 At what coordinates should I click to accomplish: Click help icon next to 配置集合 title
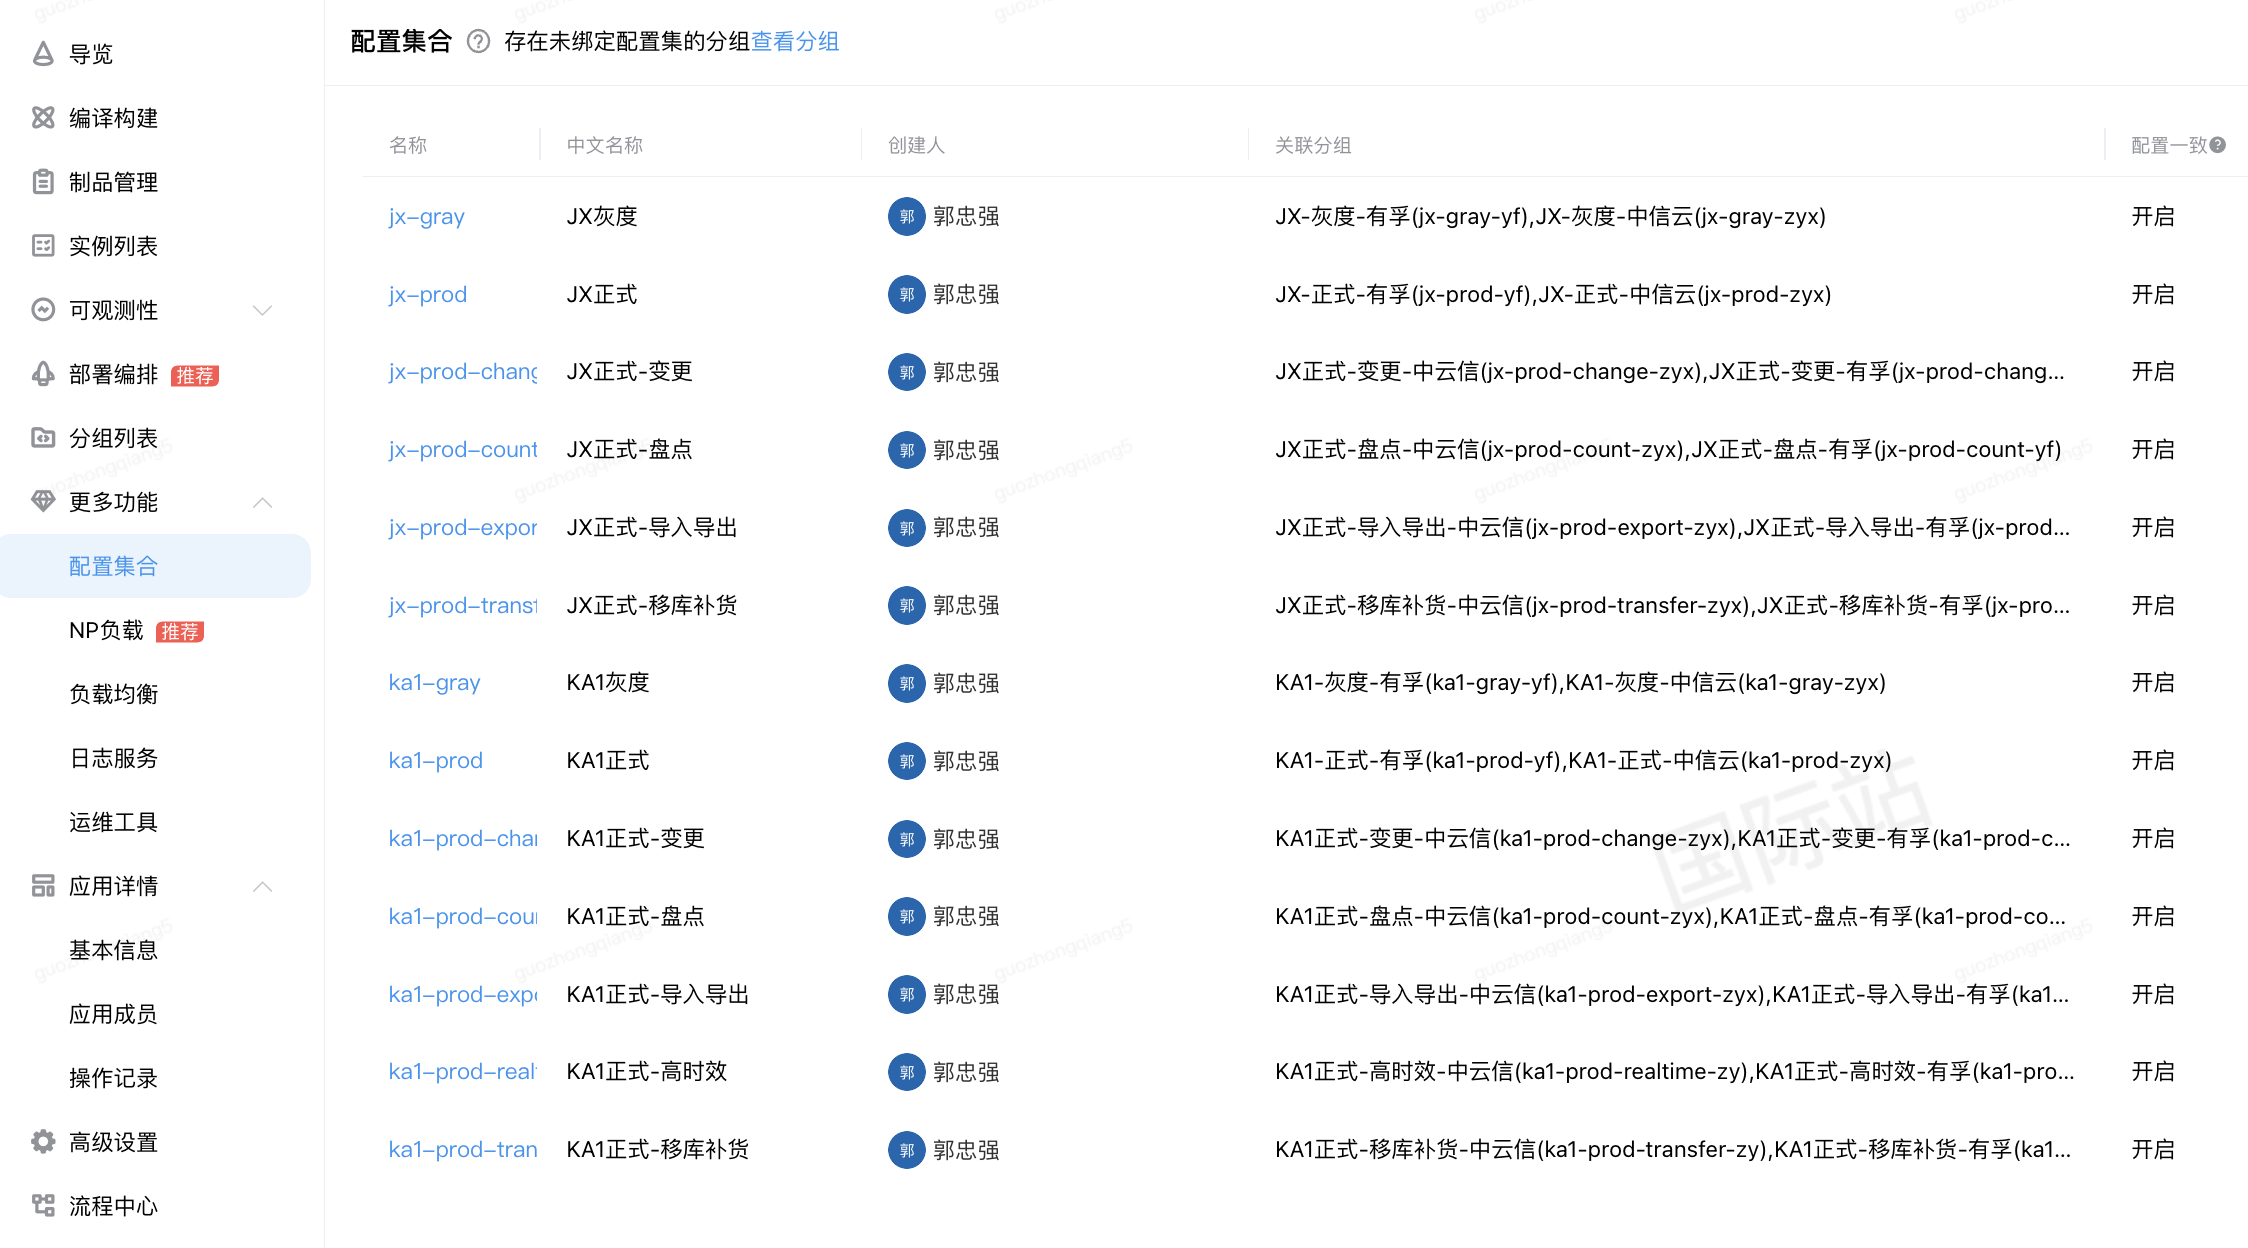point(478,42)
